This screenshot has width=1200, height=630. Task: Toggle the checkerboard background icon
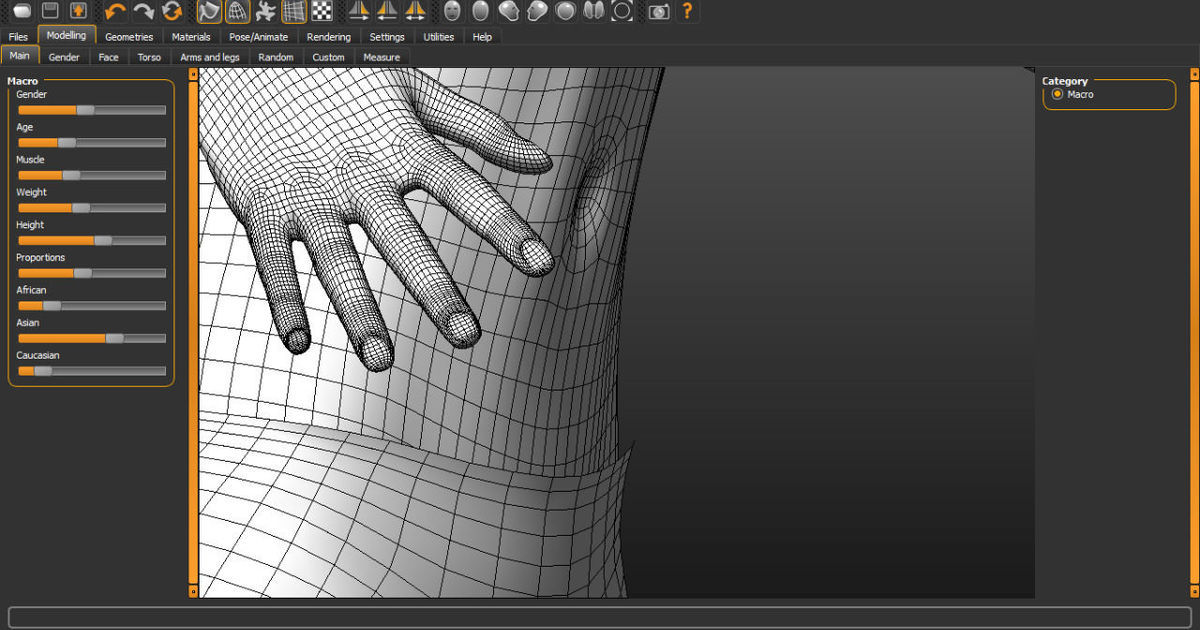(x=322, y=12)
